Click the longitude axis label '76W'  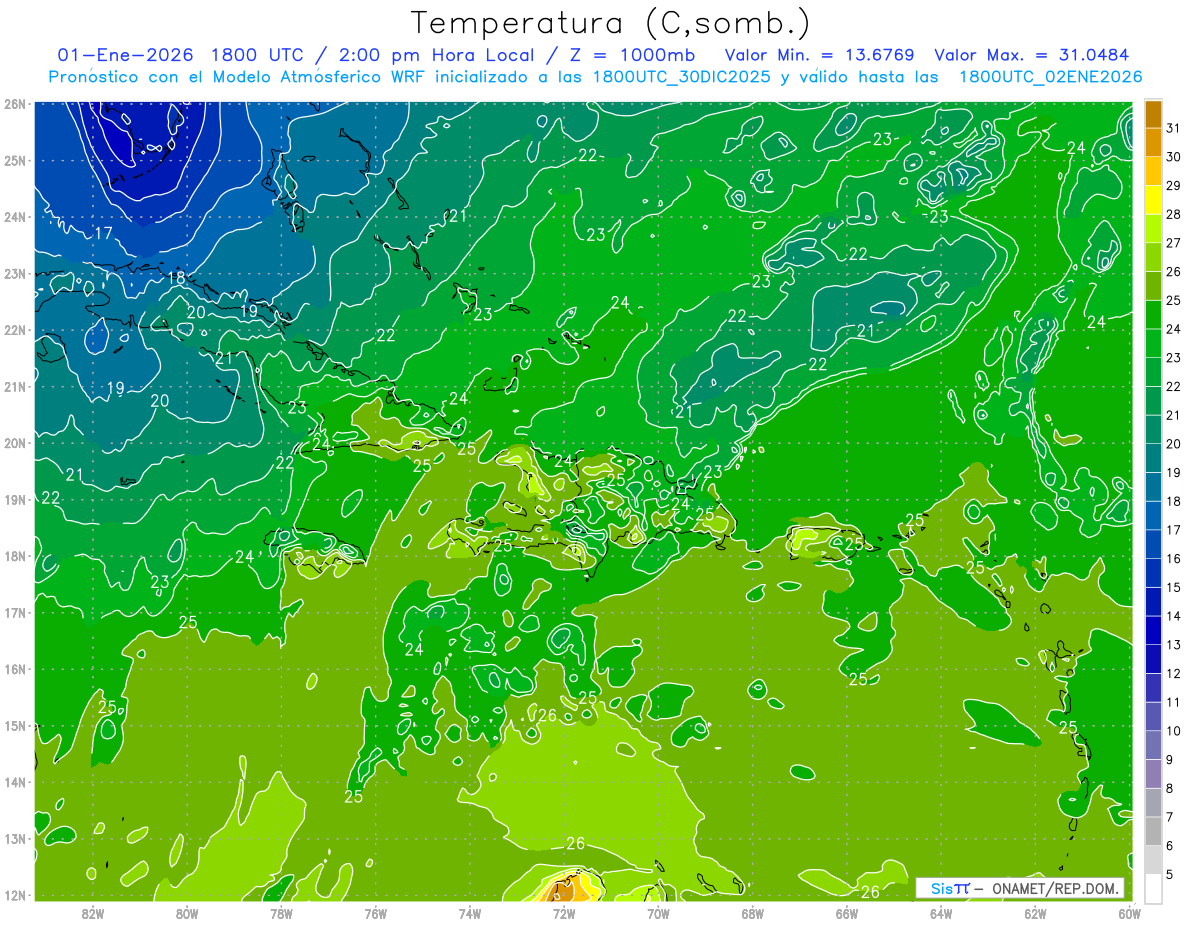[376, 913]
